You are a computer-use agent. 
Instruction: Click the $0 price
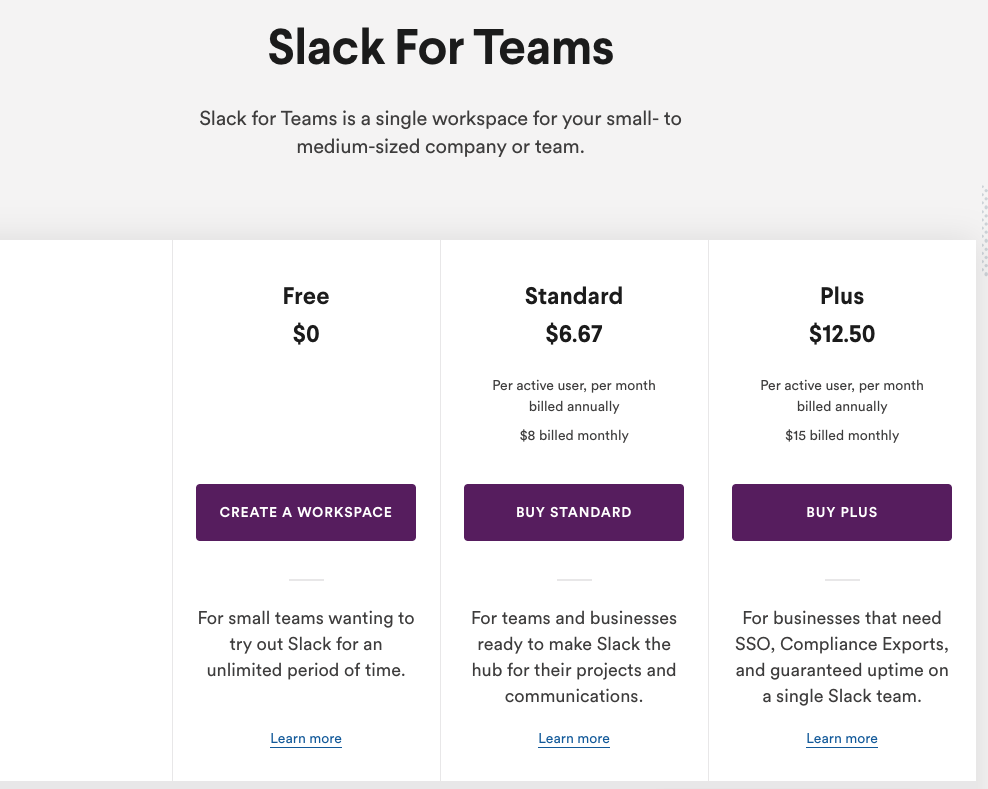[x=306, y=334]
